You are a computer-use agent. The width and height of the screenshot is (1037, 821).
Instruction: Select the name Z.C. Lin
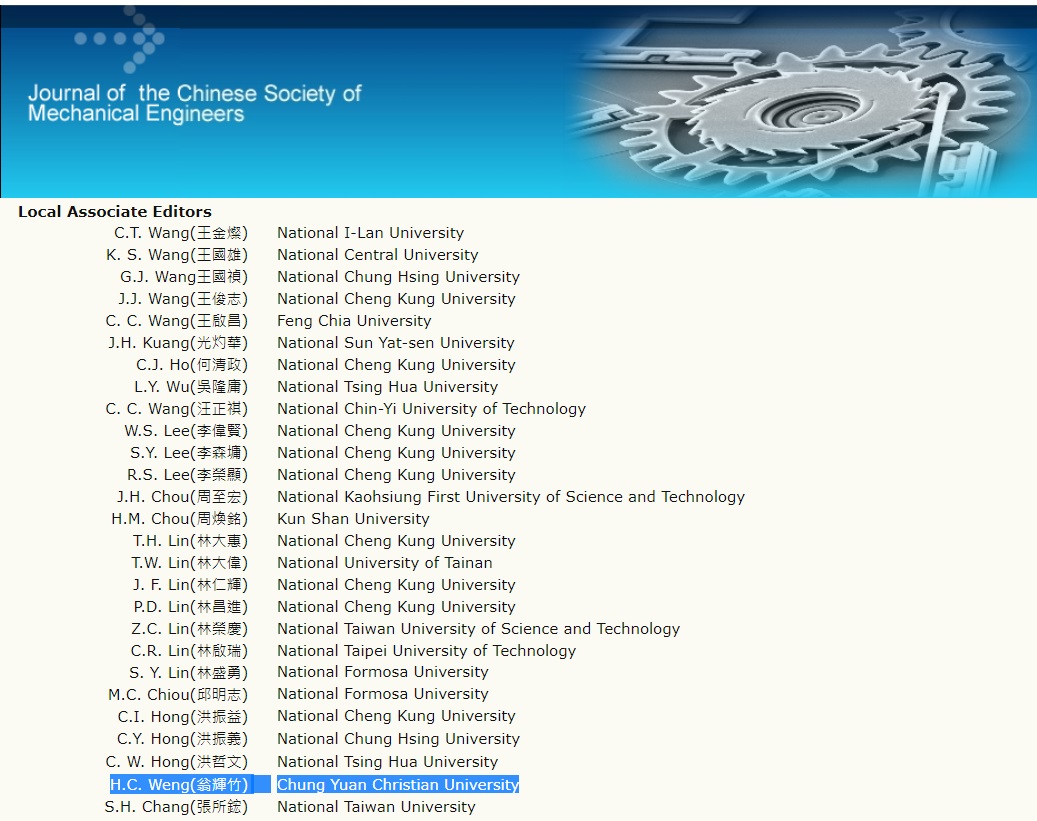point(189,628)
